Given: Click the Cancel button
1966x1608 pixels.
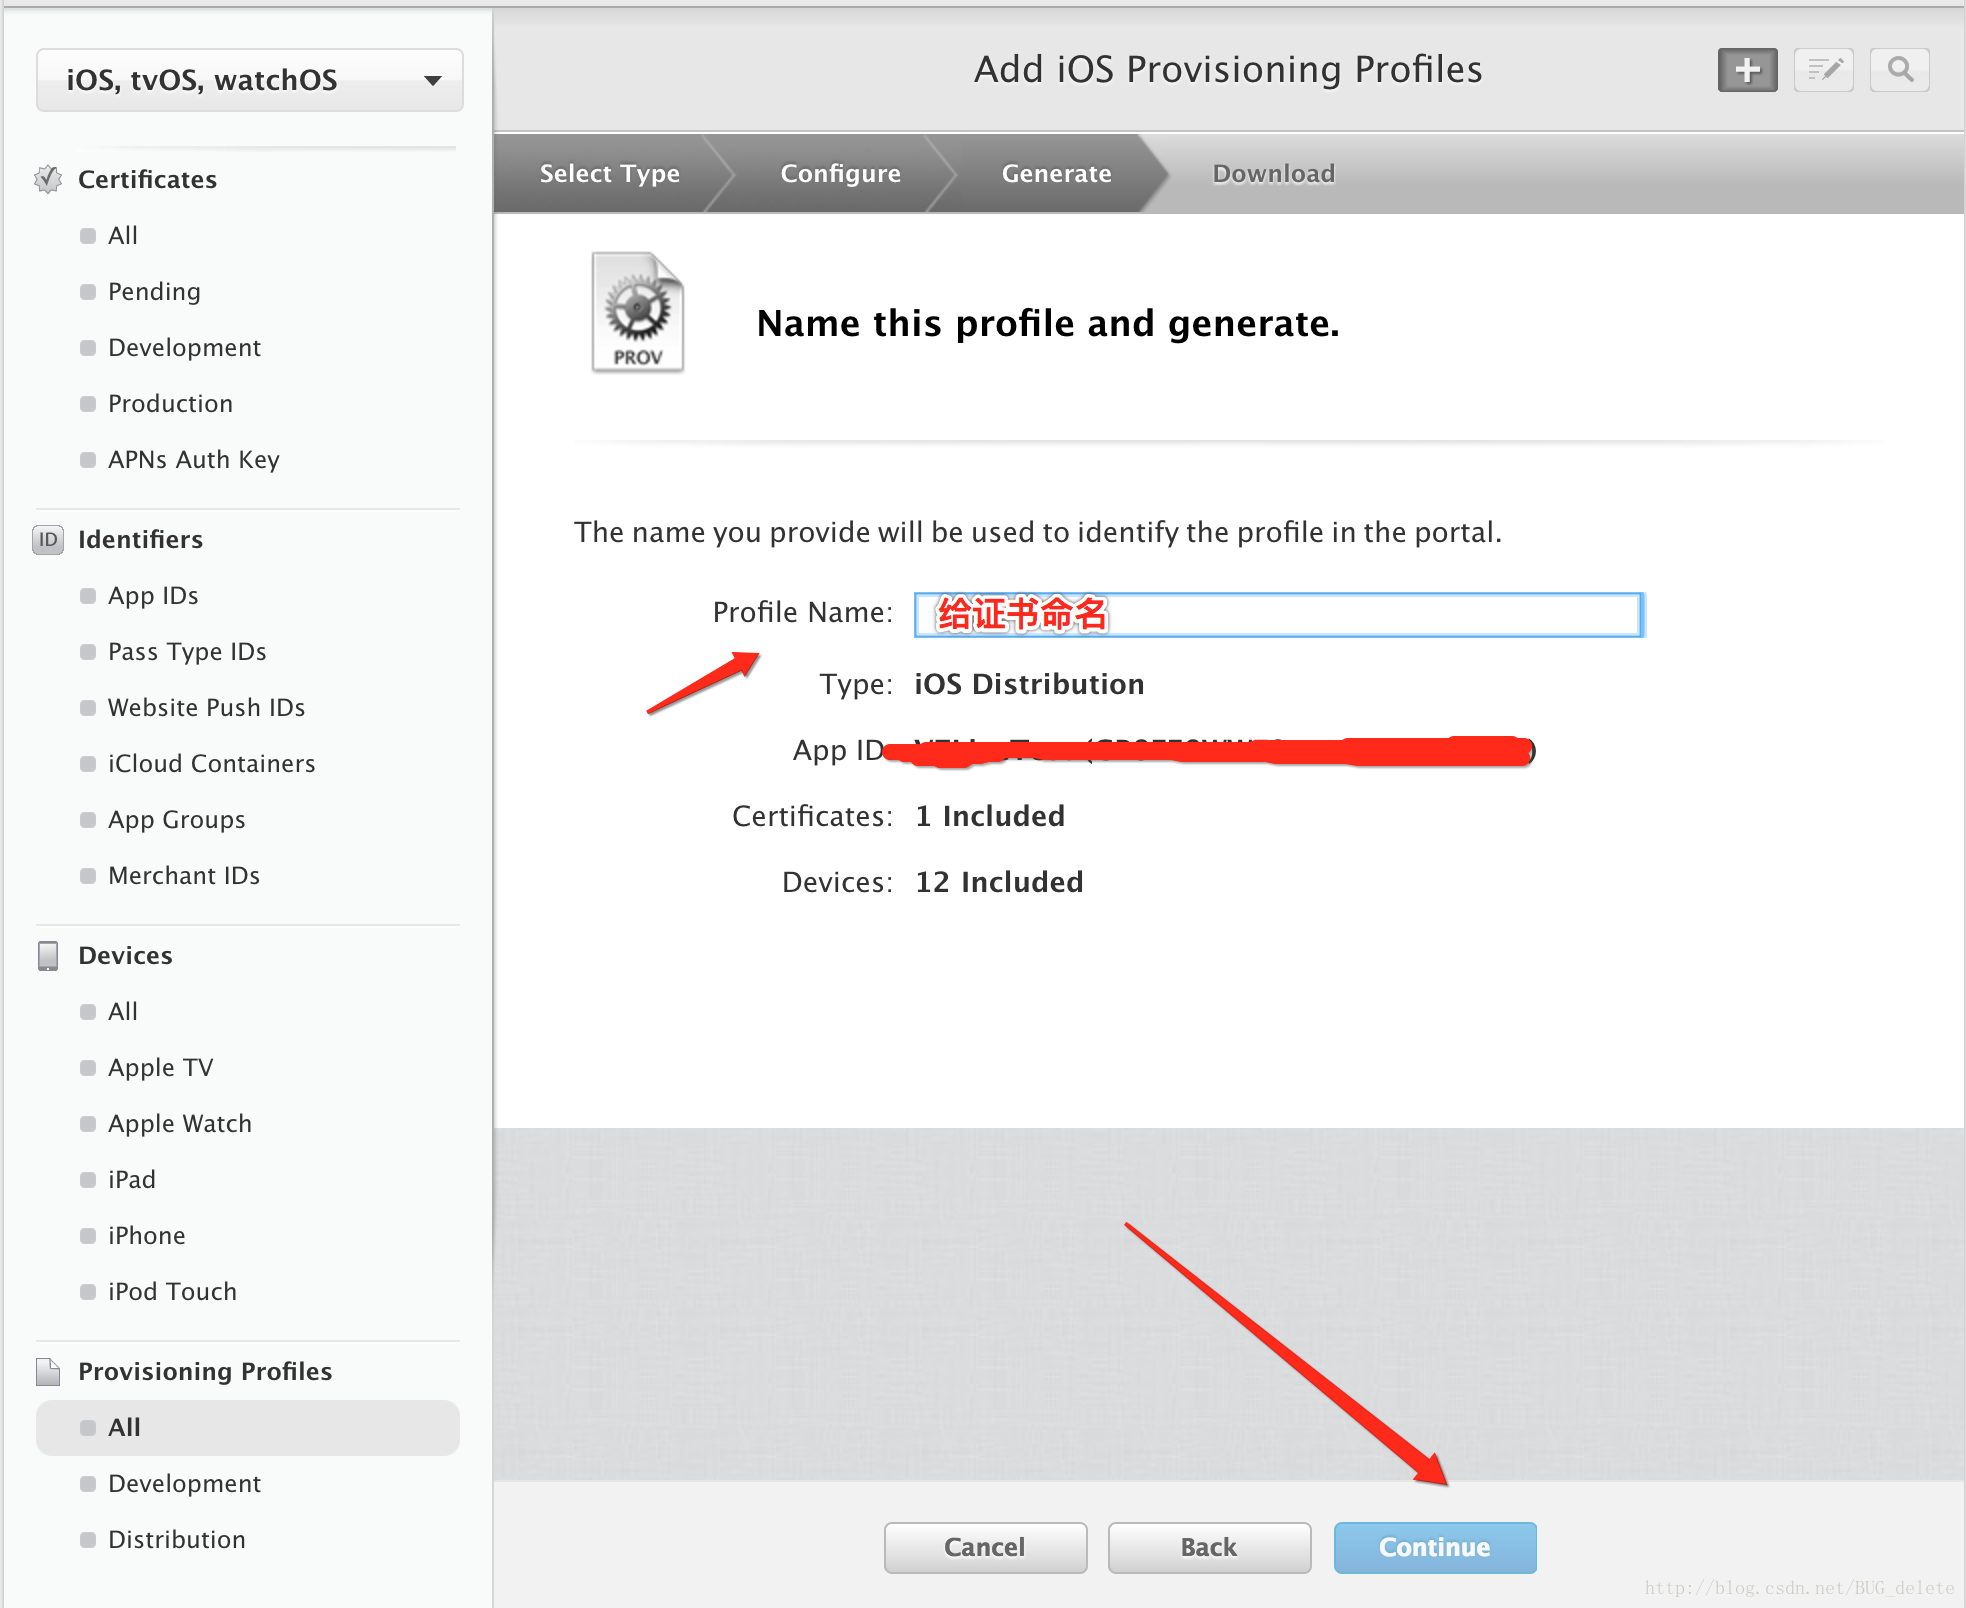Looking at the screenshot, I should click(x=985, y=1547).
